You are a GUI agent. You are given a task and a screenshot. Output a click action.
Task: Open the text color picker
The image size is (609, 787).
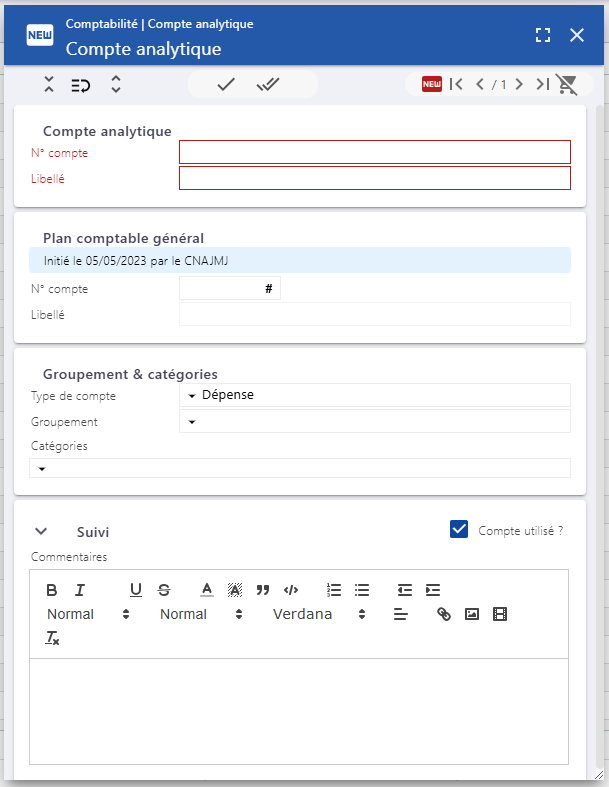207,590
